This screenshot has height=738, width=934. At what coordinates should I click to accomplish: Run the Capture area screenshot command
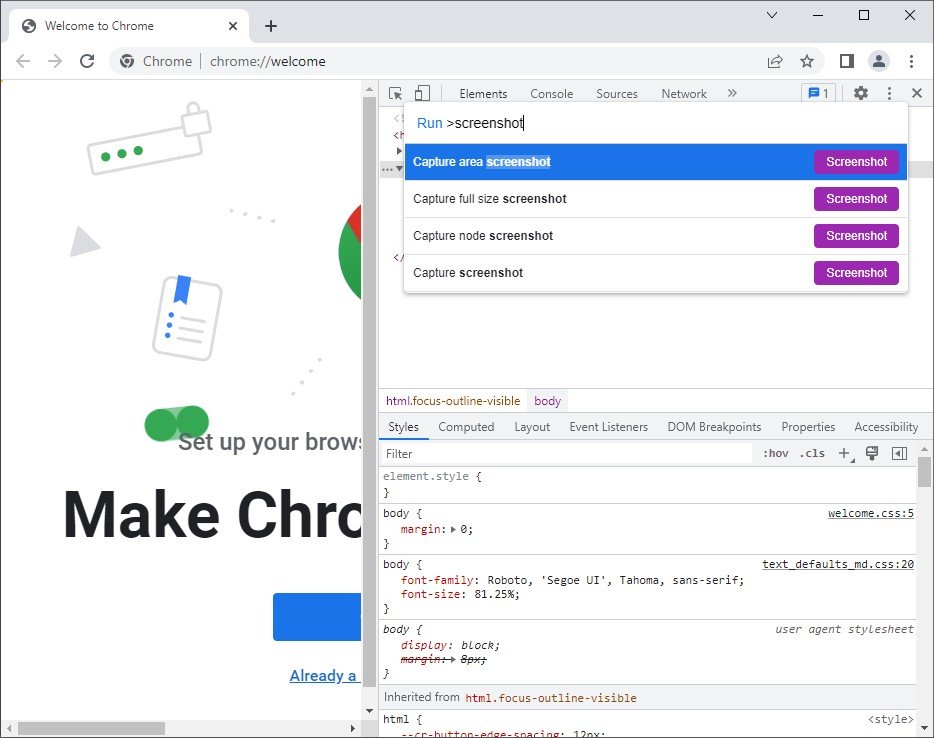pos(656,162)
